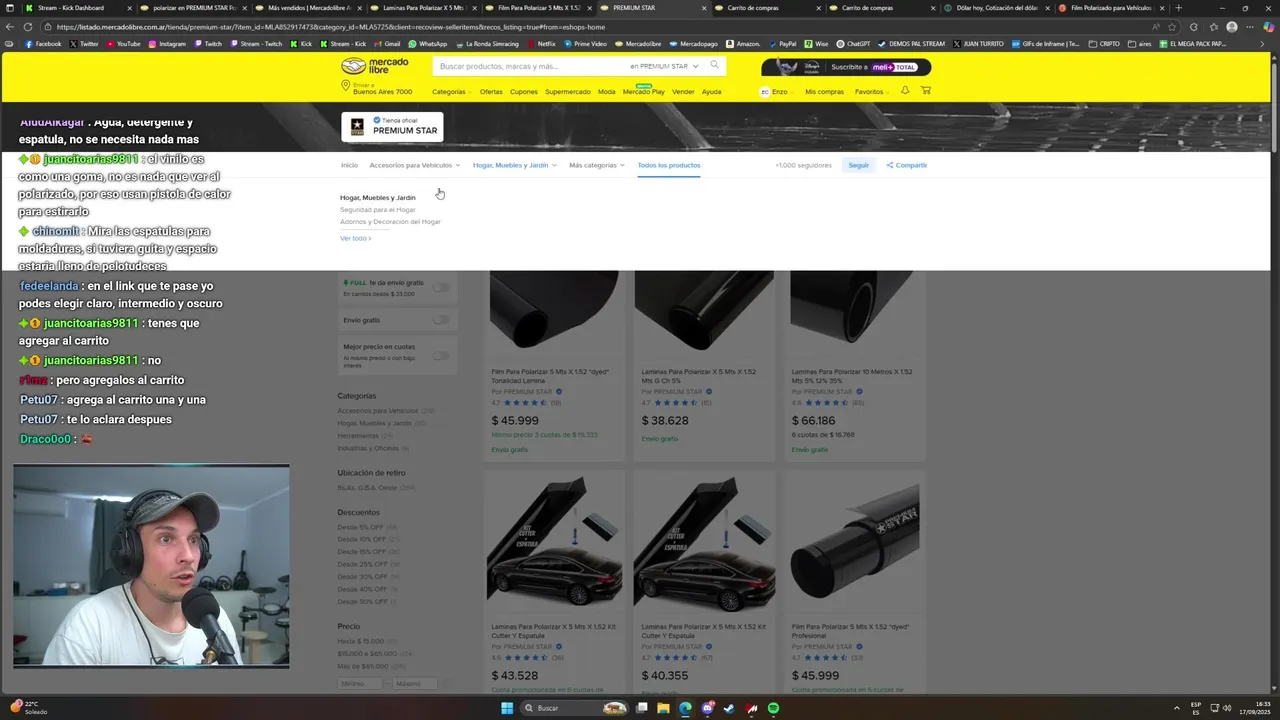Open the Enzo account dropdown
1280x720 pixels.
coord(777,91)
